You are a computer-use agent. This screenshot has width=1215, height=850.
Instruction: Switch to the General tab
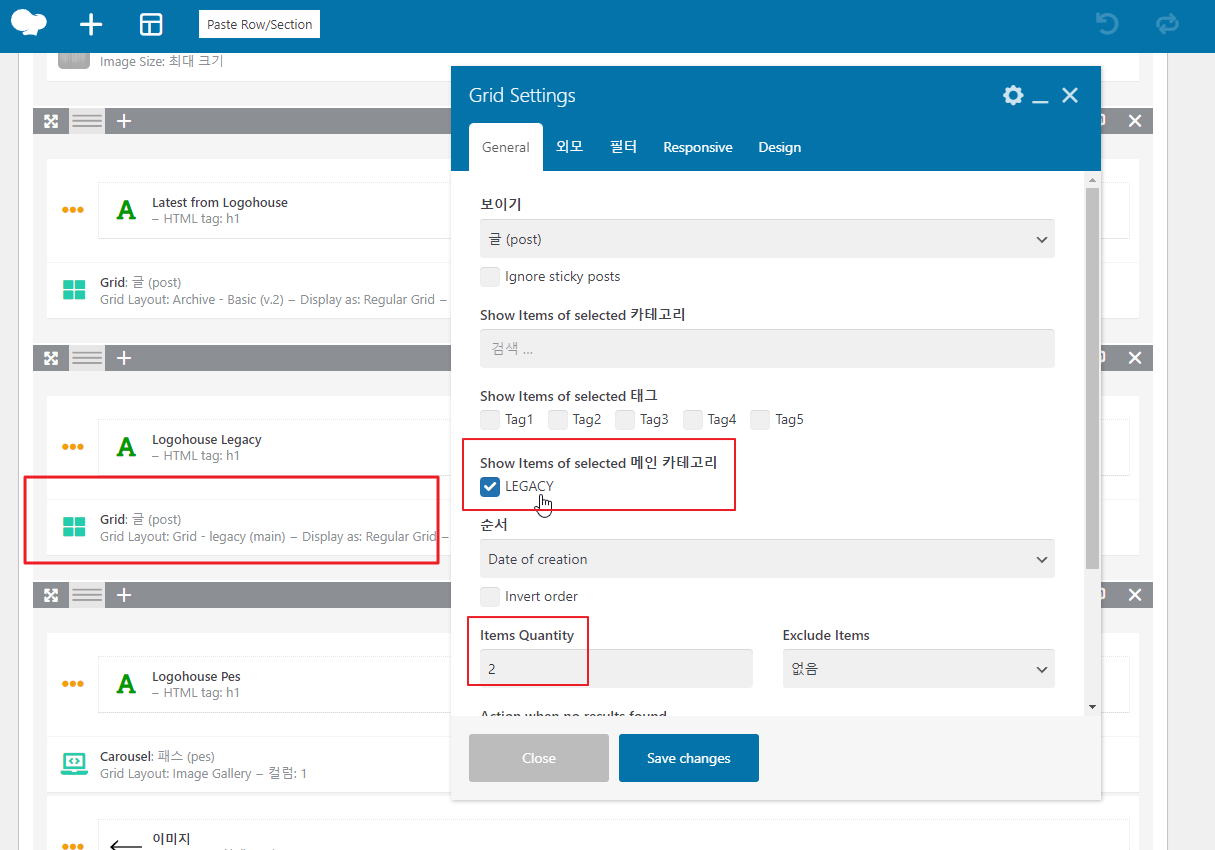pos(506,147)
